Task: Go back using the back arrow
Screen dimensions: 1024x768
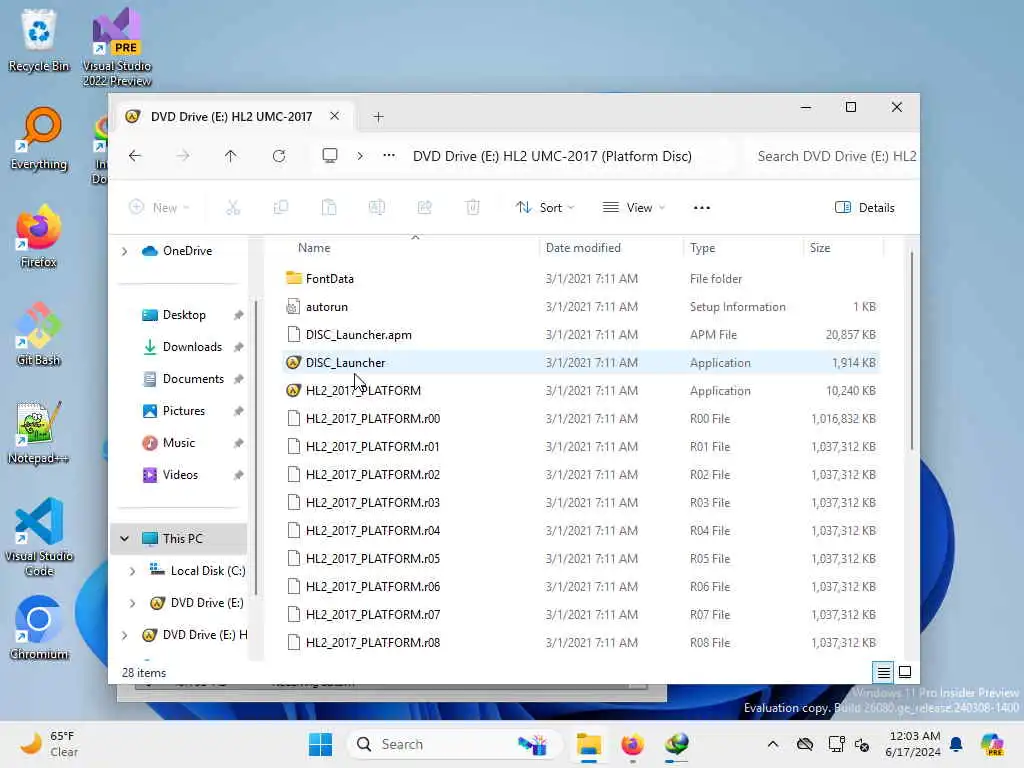Action: [x=135, y=156]
